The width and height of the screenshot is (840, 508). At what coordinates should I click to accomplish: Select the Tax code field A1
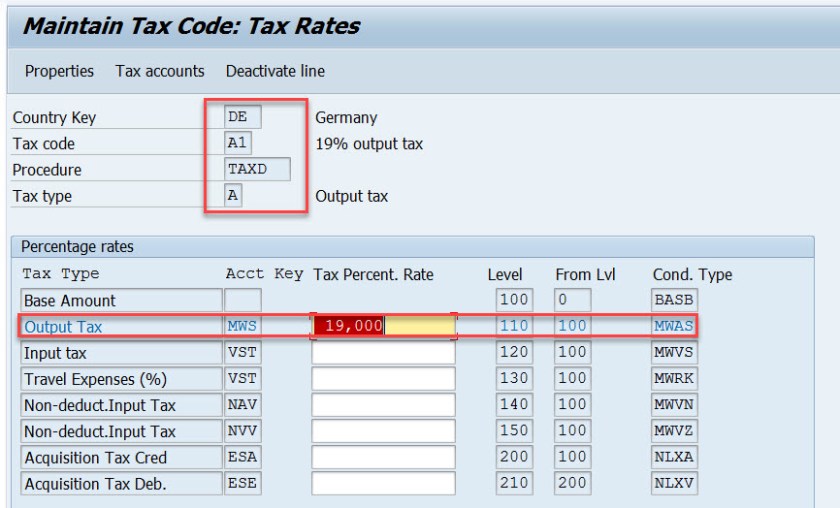pos(238,143)
